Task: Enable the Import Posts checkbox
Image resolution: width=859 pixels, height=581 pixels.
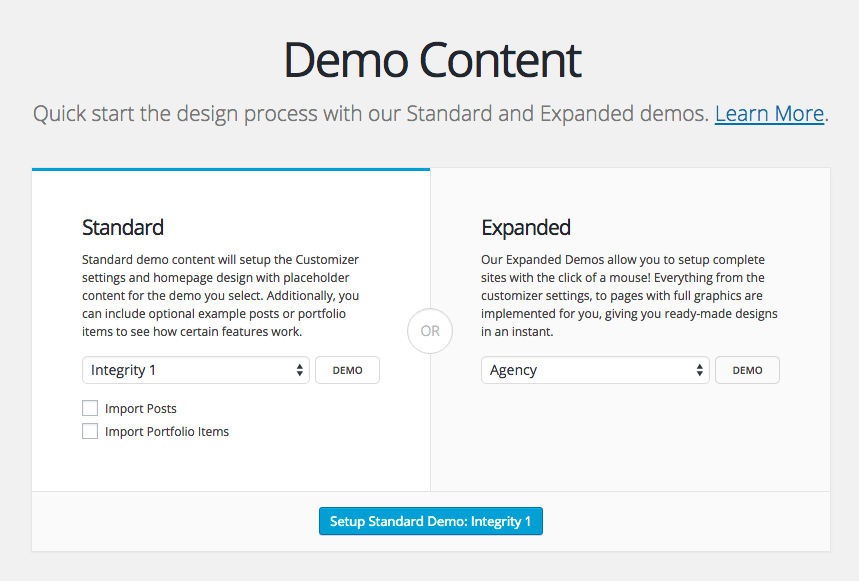Action: point(90,408)
